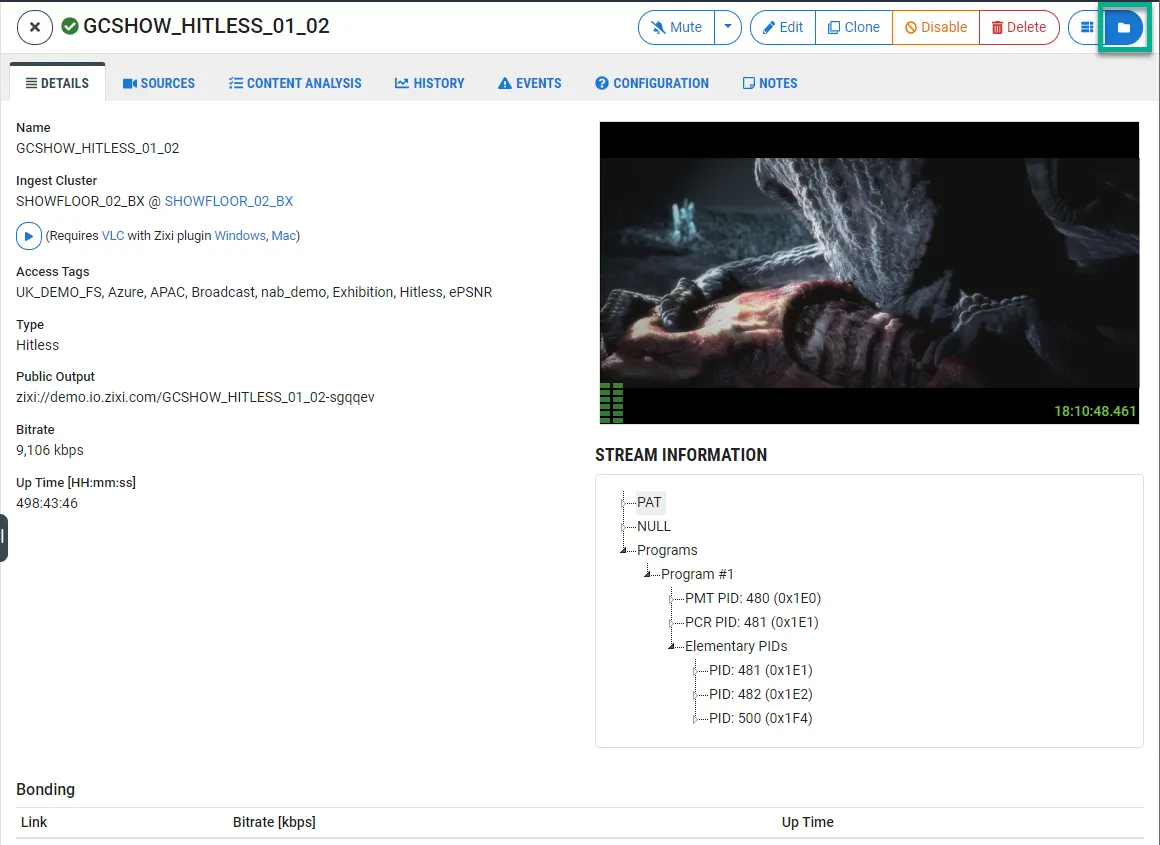
Task: Edit the channel
Action: (x=783, y=27)
